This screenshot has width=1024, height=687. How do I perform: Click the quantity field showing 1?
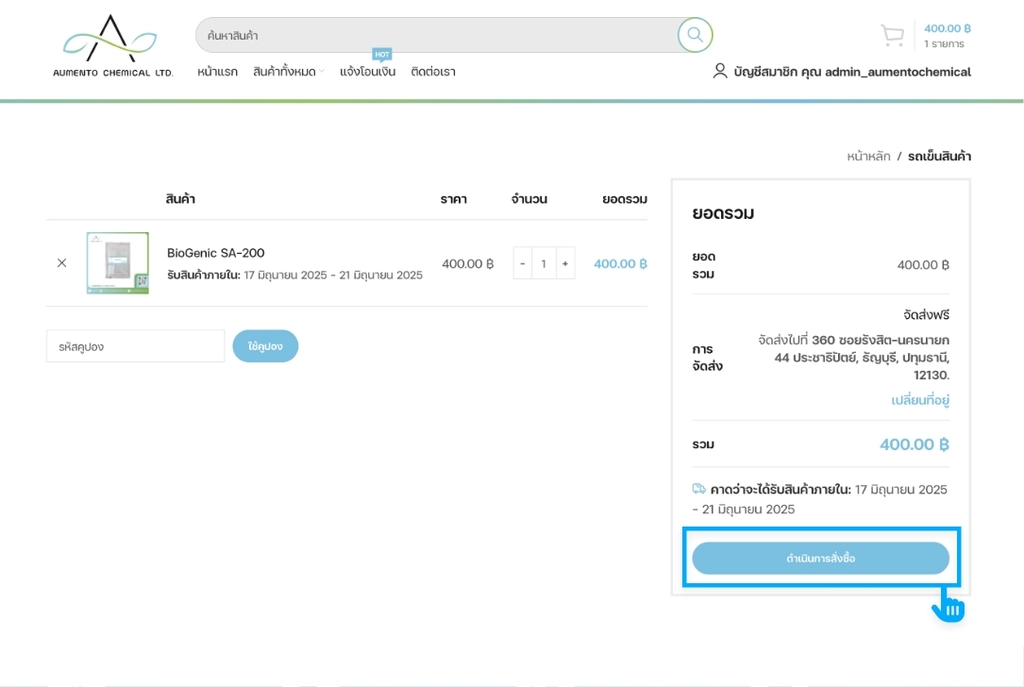543,263
